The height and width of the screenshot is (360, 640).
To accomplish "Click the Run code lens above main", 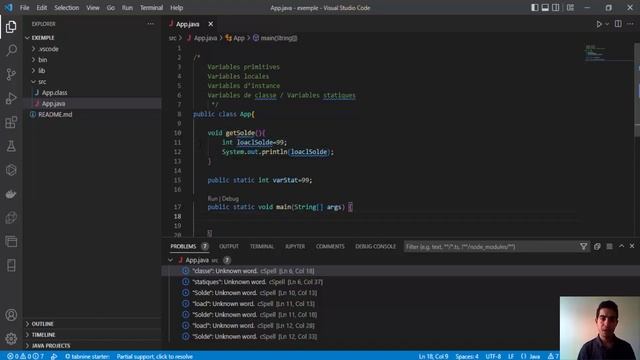I will 212,198.
